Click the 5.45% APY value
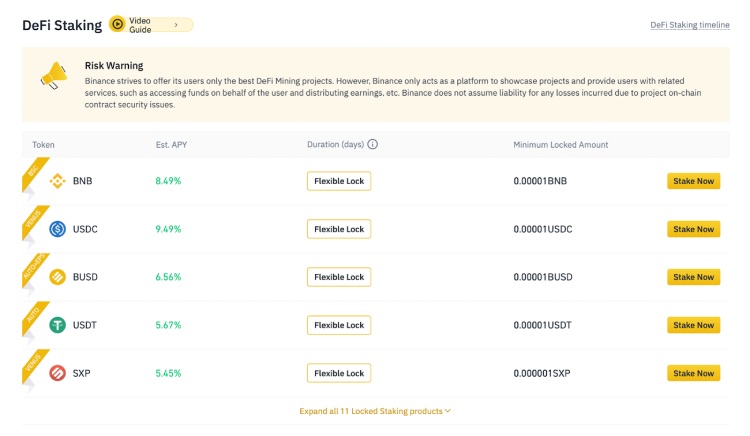Viewport: 750px width, 436px height. click(168, 373)
